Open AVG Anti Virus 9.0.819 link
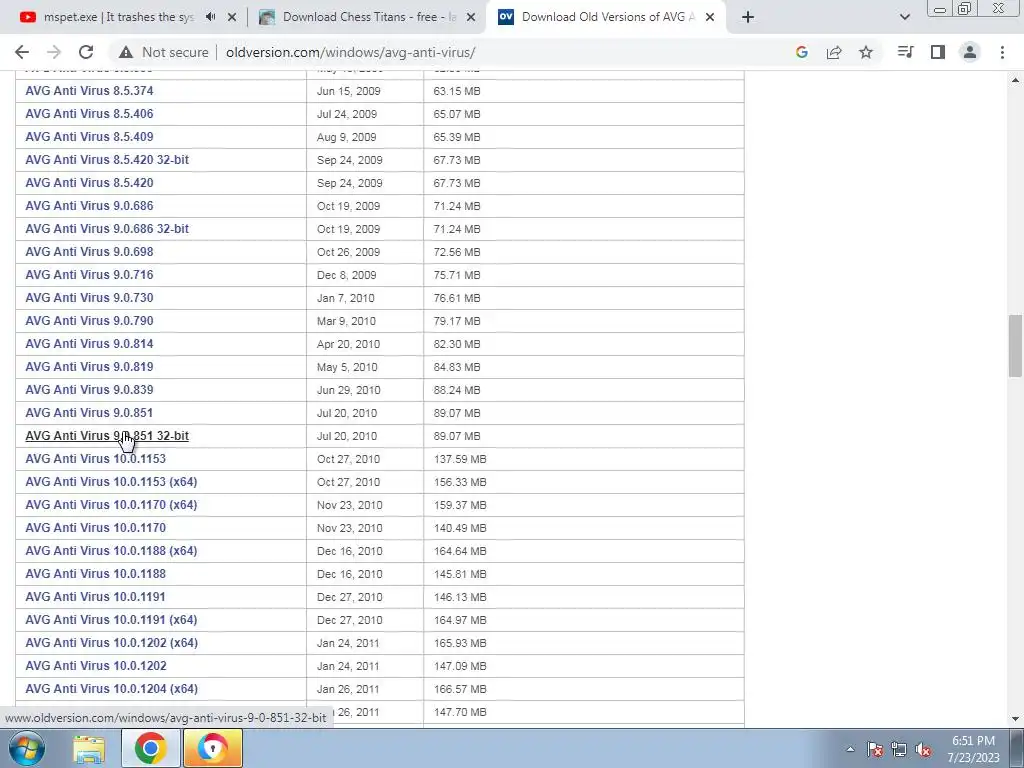1024x768 pixels. [x=89, y=366]
